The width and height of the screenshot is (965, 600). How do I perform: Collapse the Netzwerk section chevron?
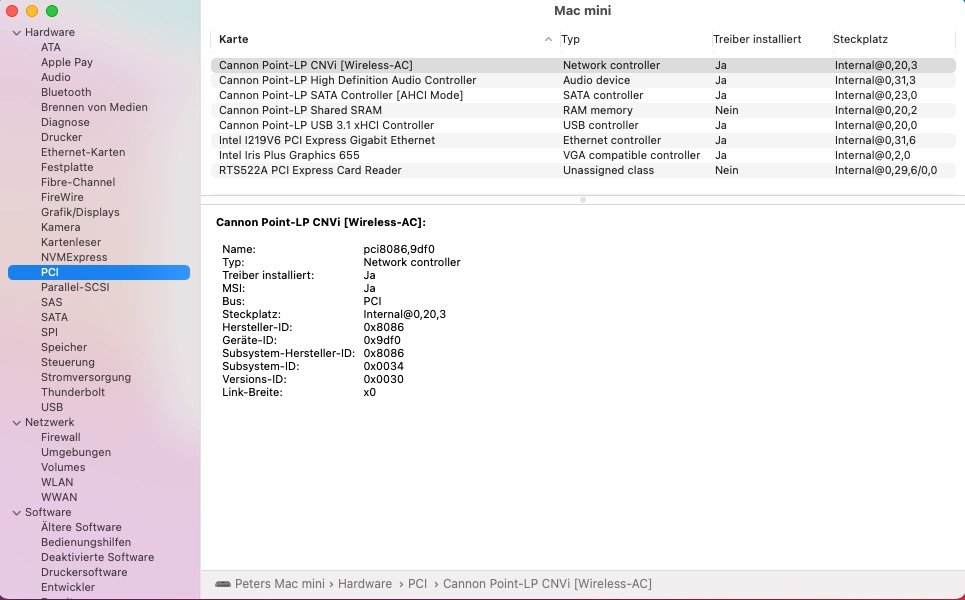[x=17, y=423]
